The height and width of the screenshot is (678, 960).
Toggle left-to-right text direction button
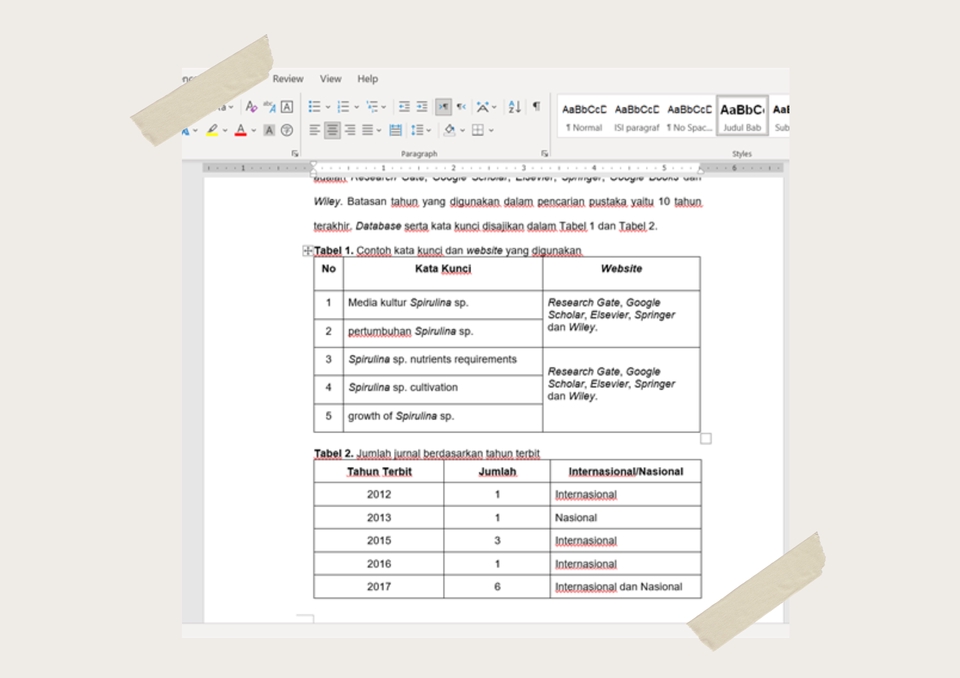tap(442, 106)
